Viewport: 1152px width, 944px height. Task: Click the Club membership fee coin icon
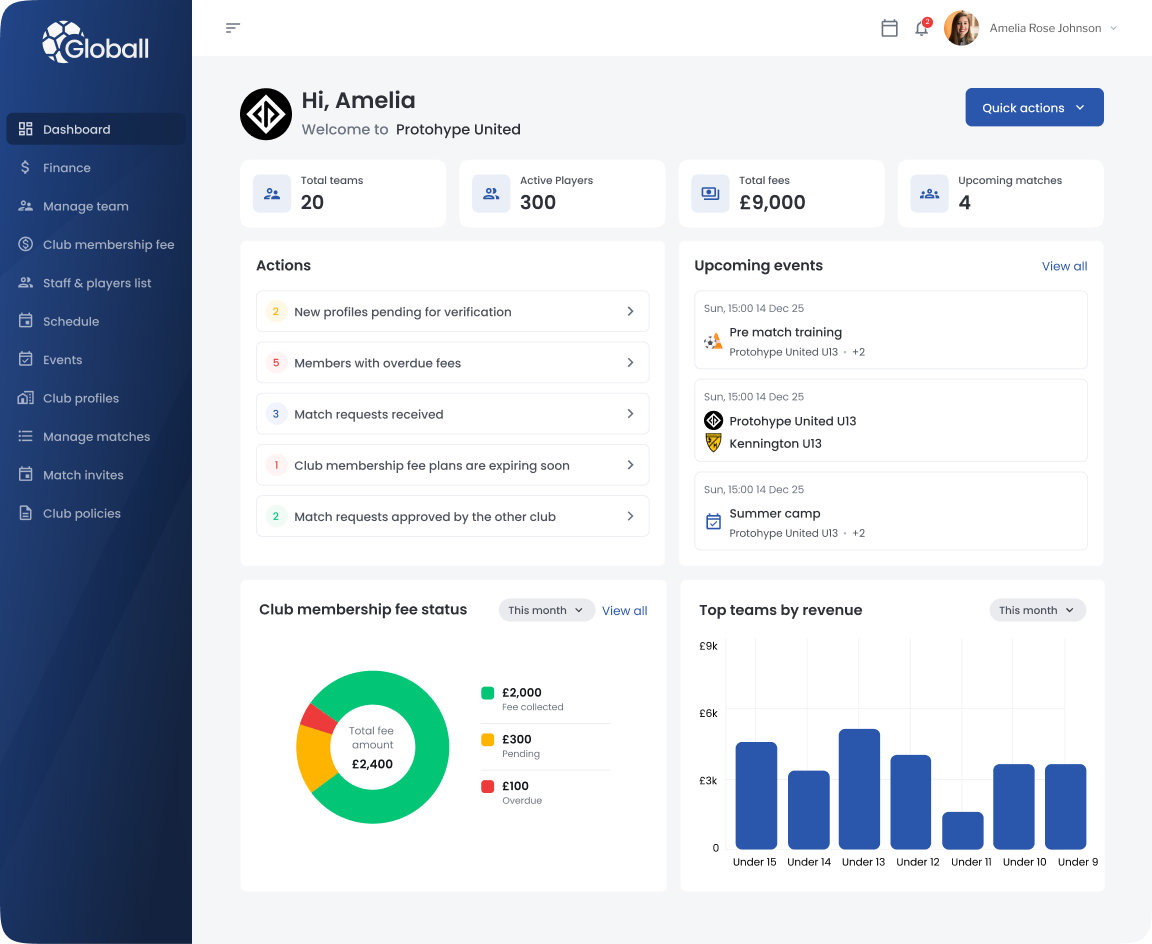26,244
